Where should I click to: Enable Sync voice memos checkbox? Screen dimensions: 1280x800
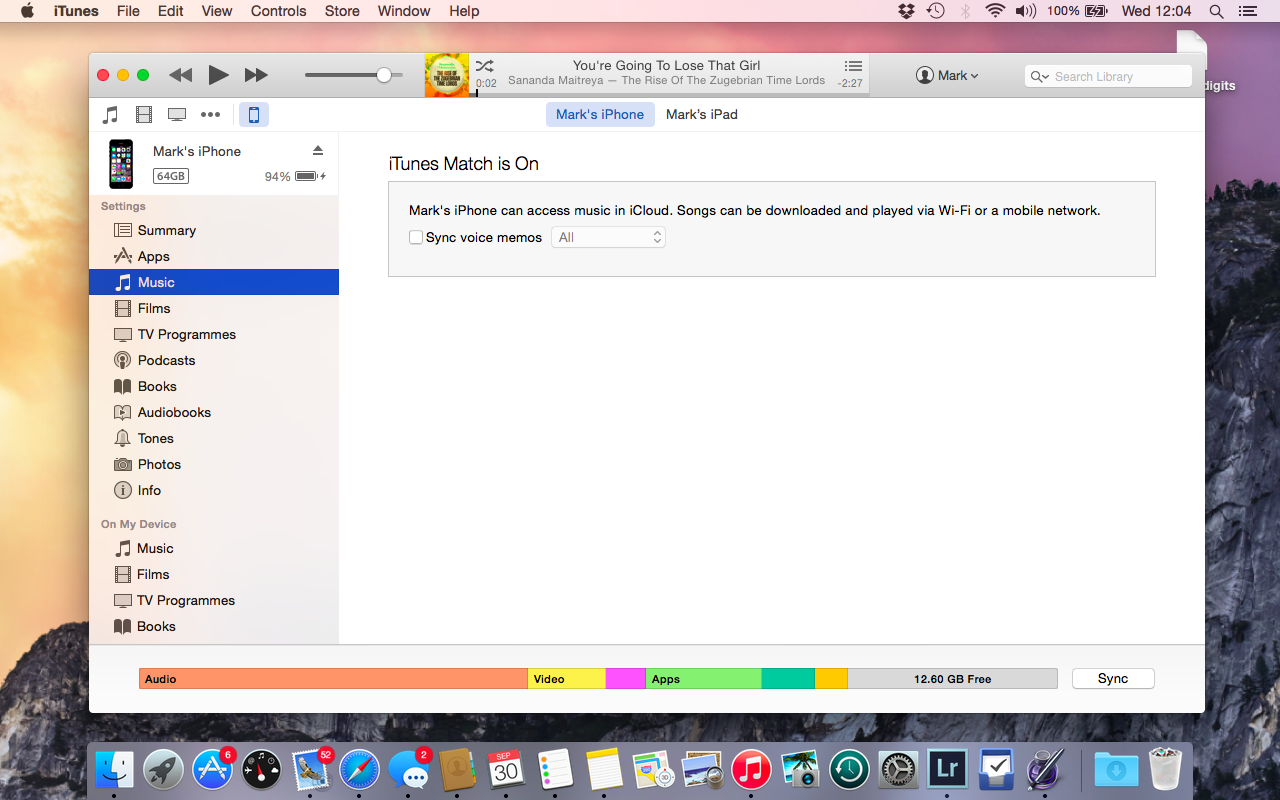point(416,237)
